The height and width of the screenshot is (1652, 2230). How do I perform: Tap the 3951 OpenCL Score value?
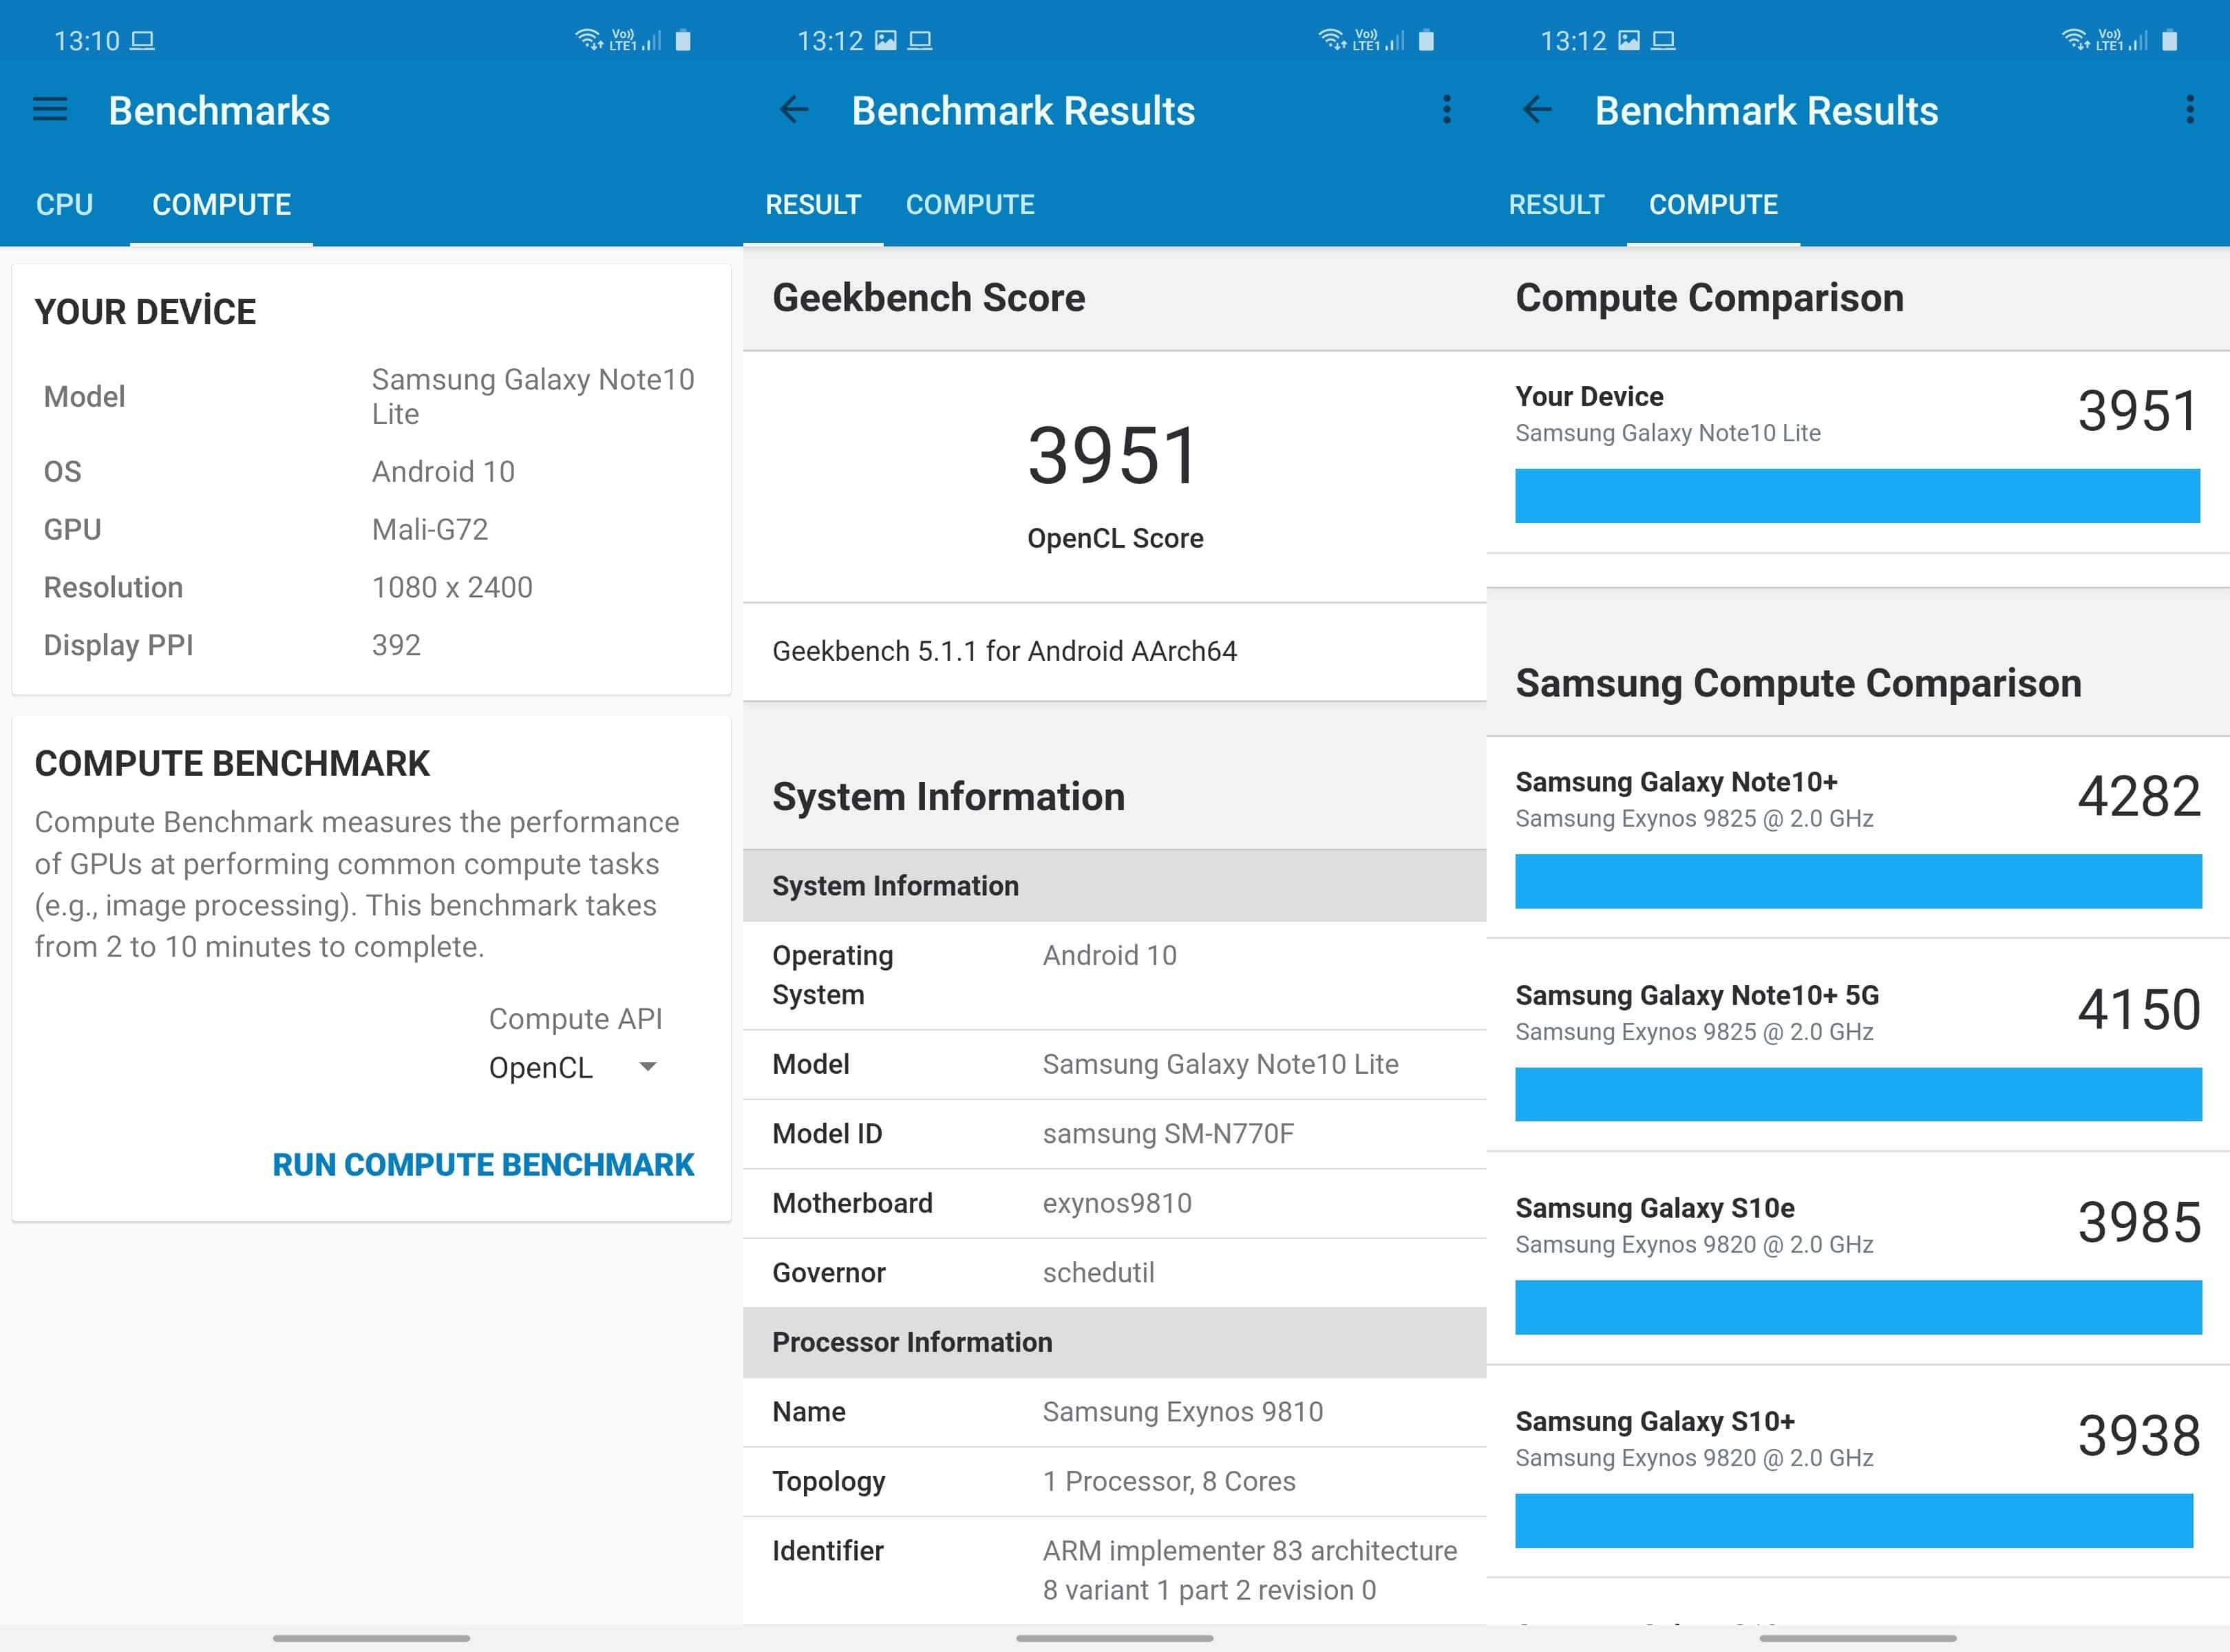pyautogui.click(x=1114, y=457)
